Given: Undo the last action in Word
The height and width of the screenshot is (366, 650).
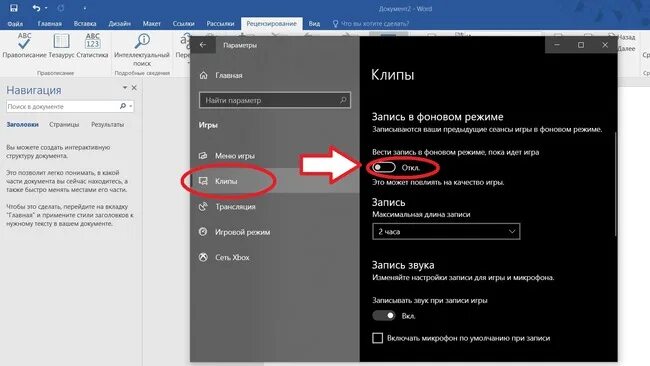Looking at the screenshot, I should pyautogui.click(x=36, y=8).
